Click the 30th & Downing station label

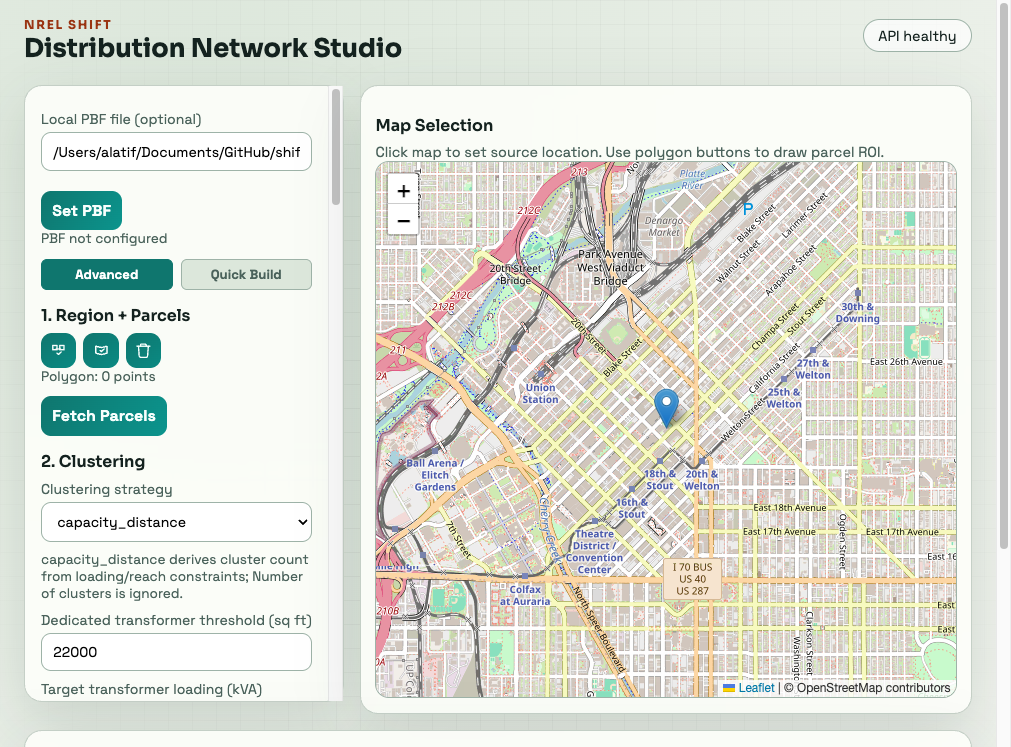858,313
